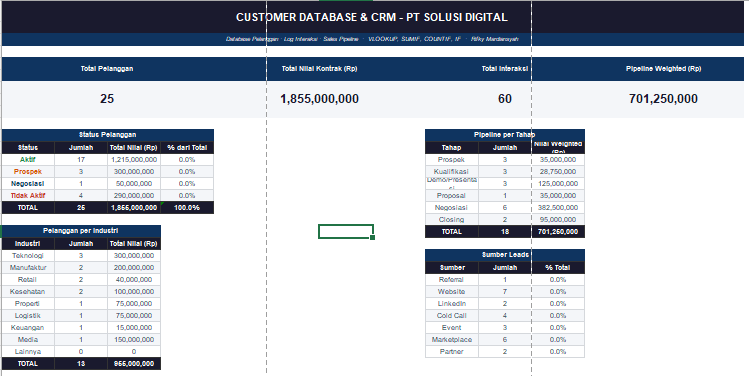Click the Demo/Presentasi pipeline stage cell

tap(451, 183)
